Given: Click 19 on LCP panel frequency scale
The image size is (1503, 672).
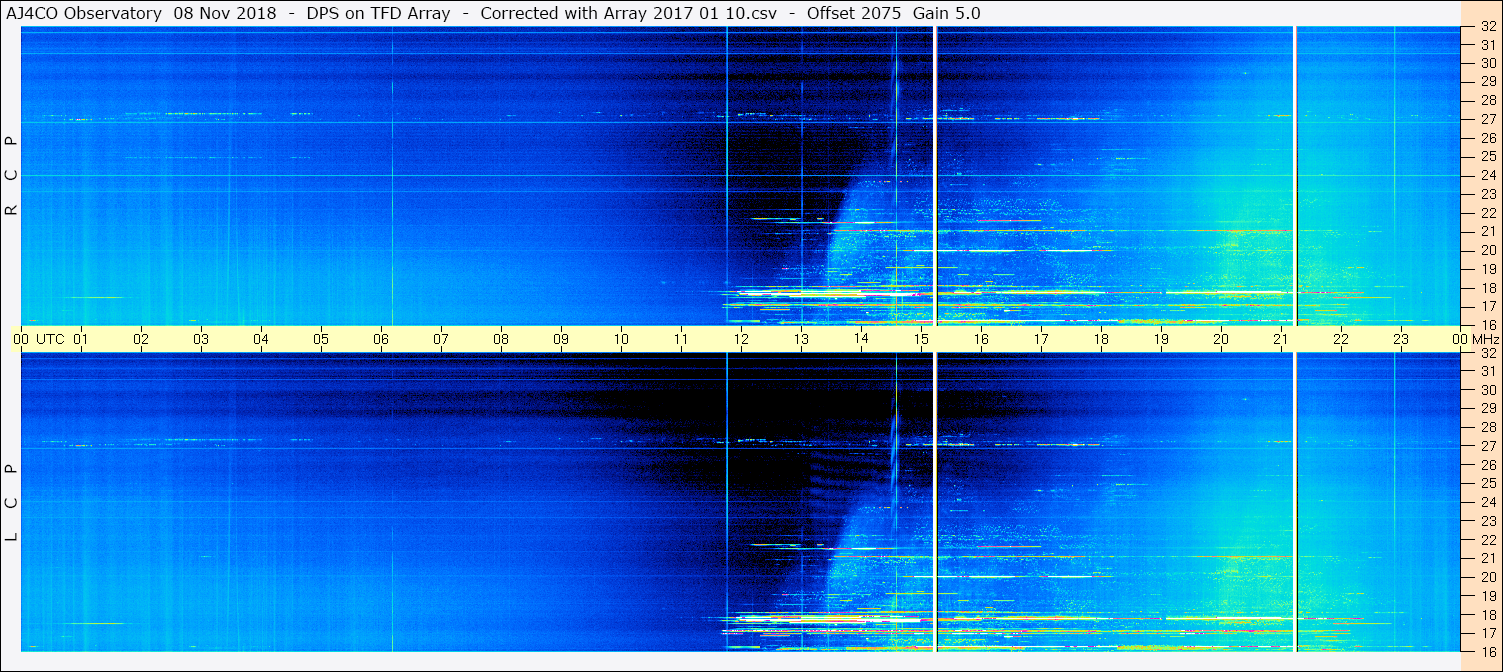Looking at the screenshot, I should (x=1488, y=596).
